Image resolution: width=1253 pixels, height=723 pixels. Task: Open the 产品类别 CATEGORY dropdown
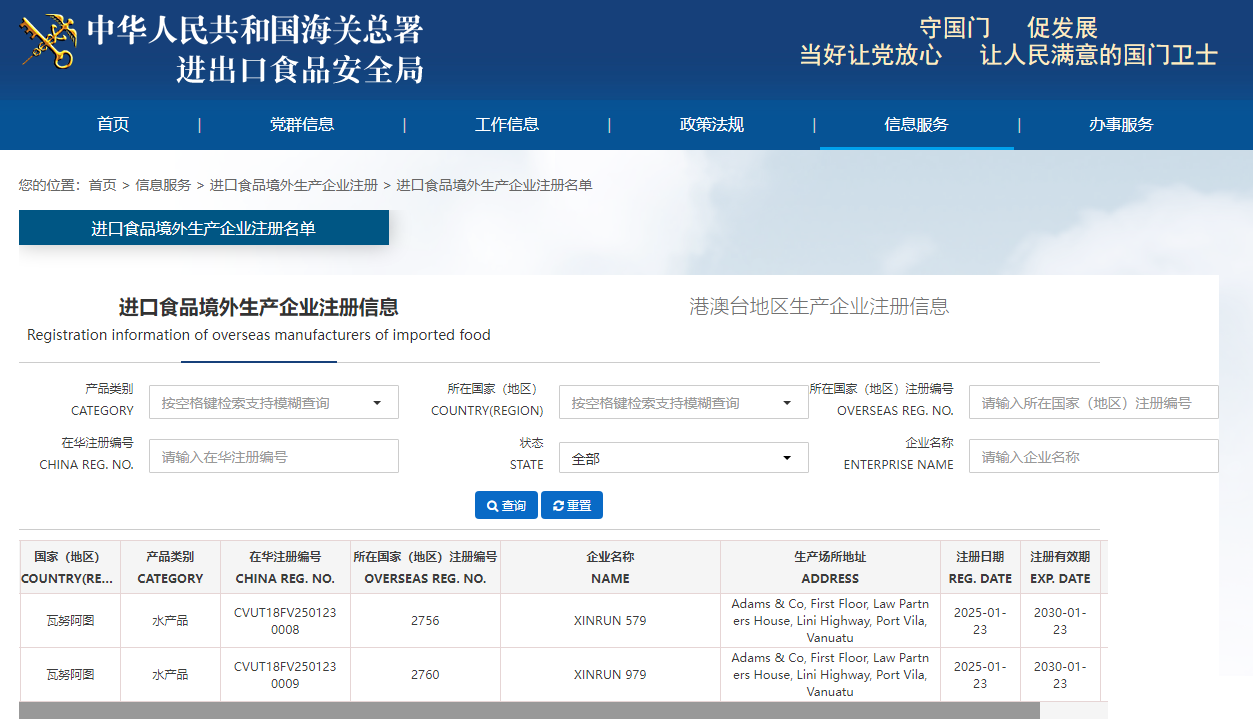tap(273, 403)
